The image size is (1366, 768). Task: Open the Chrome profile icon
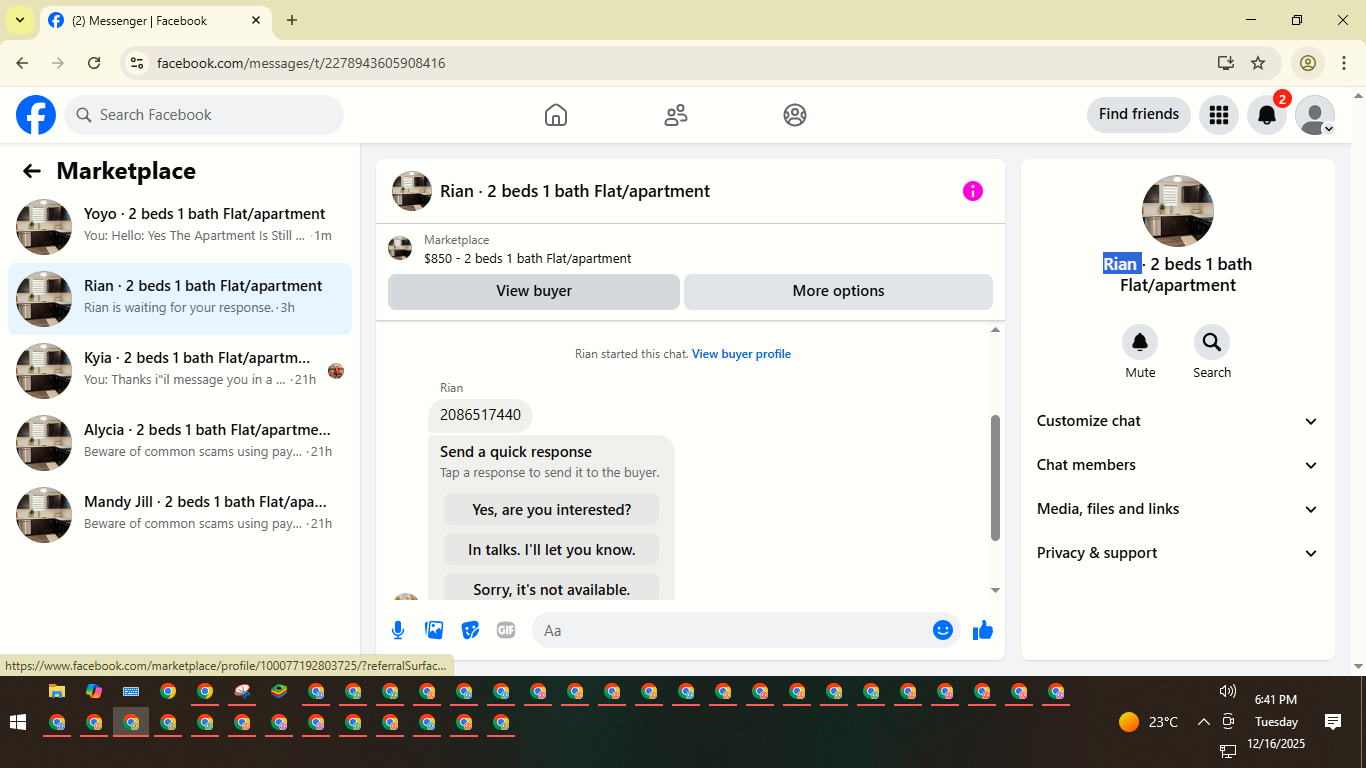pyautogui.click(x=1307, y=63)
